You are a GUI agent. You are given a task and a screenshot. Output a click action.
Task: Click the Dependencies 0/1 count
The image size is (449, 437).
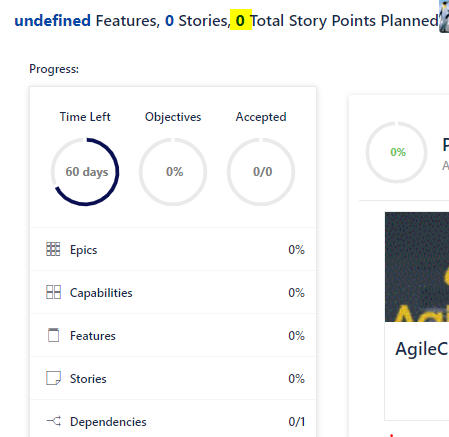click(x=297, y=422)
